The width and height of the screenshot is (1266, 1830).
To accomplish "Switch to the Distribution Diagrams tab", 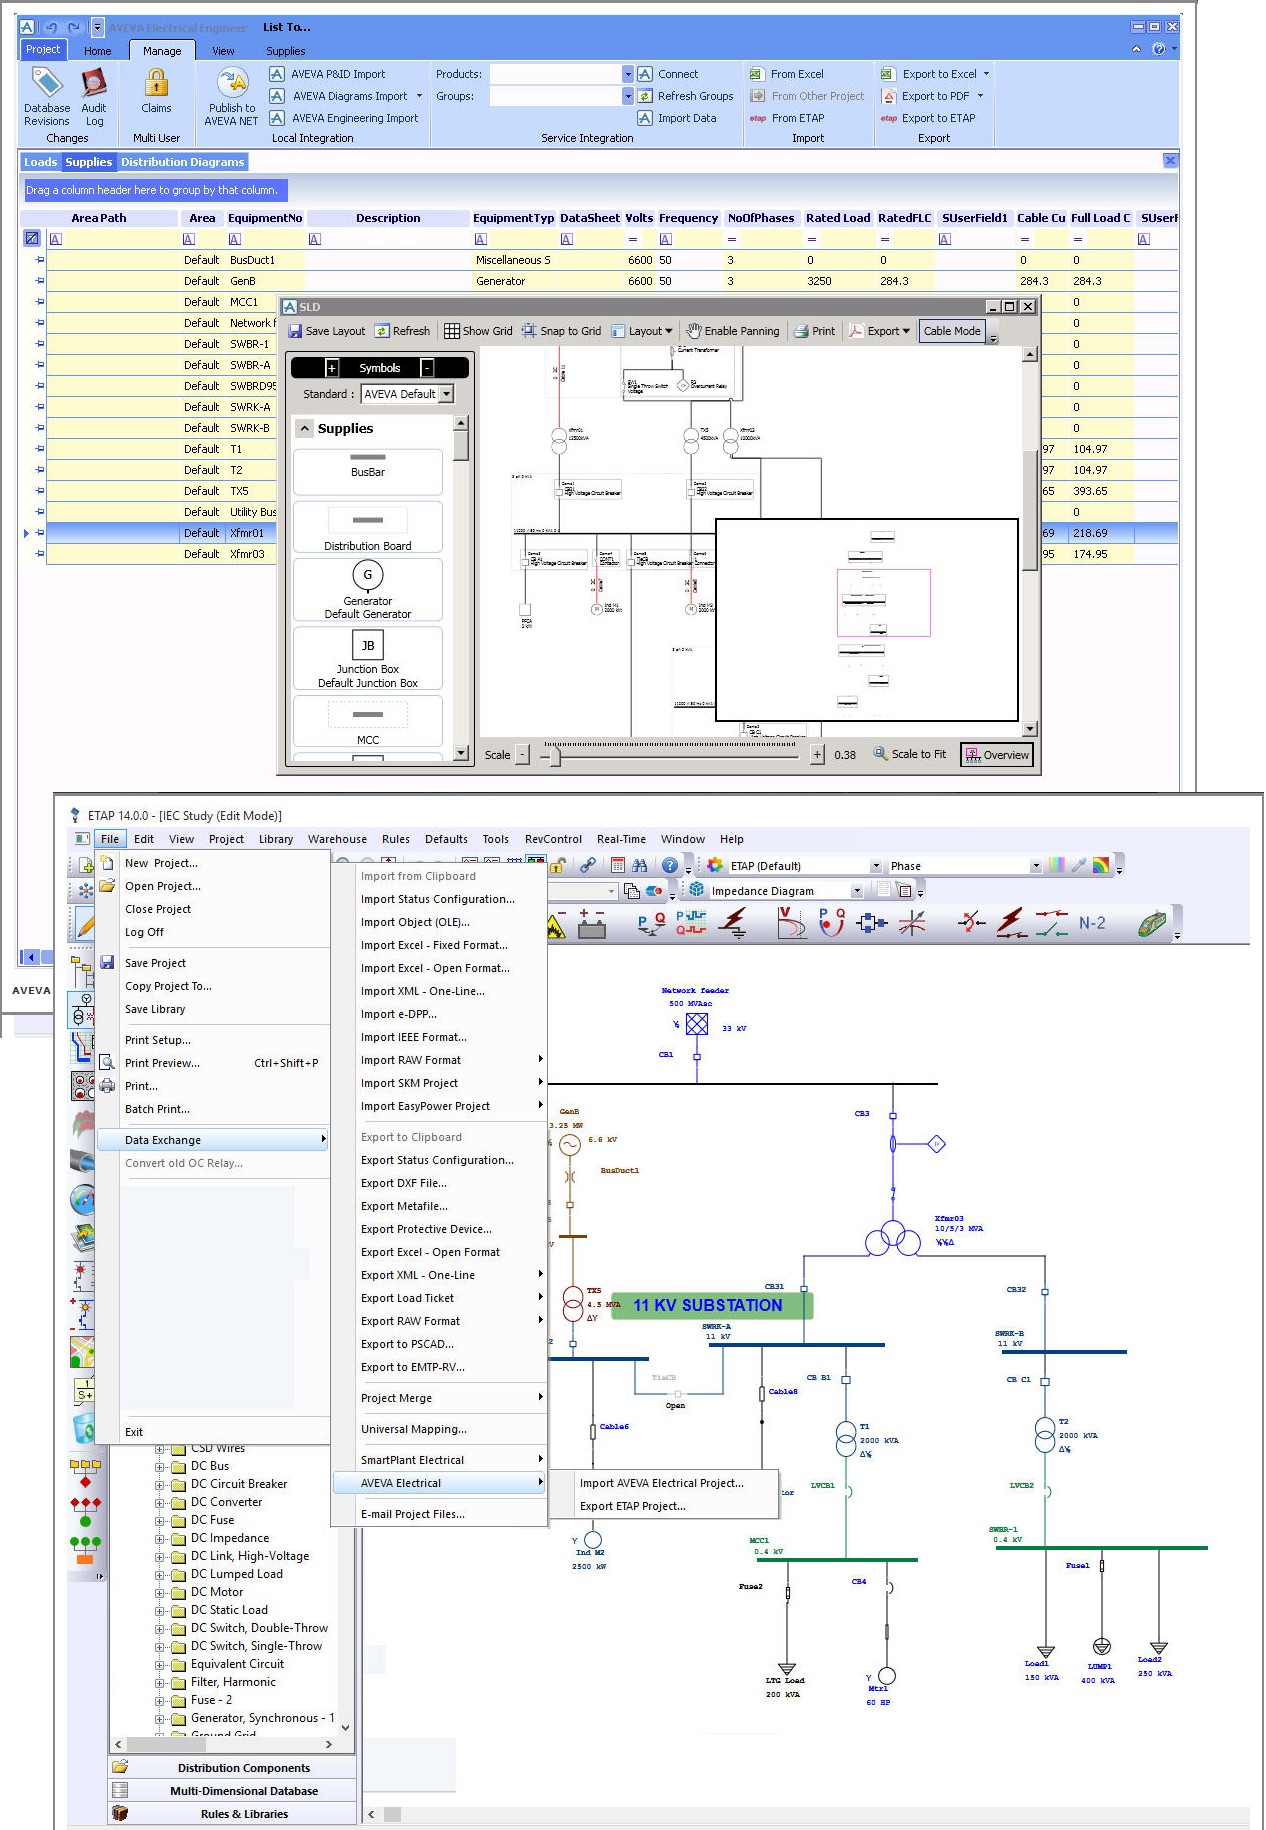I will point(182,162).
